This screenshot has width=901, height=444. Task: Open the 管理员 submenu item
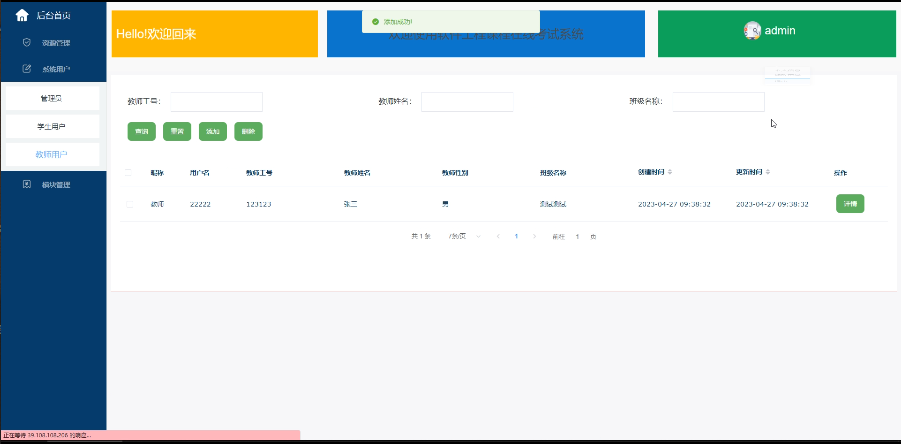52,98
